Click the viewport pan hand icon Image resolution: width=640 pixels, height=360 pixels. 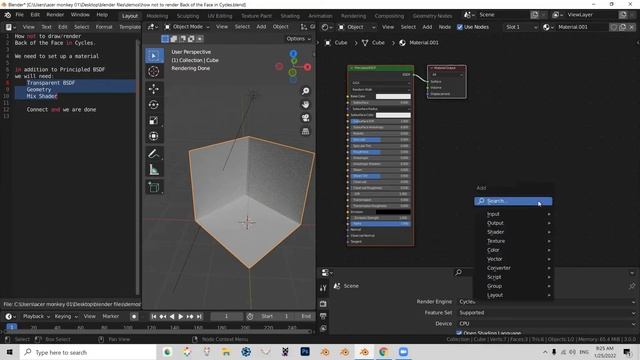click(x=305, y=104)
